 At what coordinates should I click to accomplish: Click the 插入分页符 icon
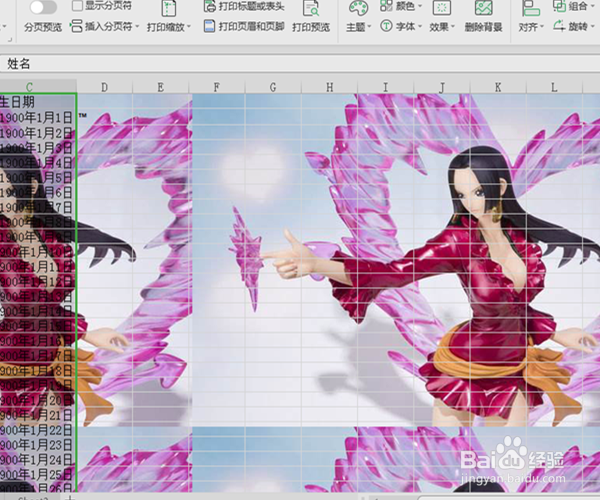coord(76,26)
